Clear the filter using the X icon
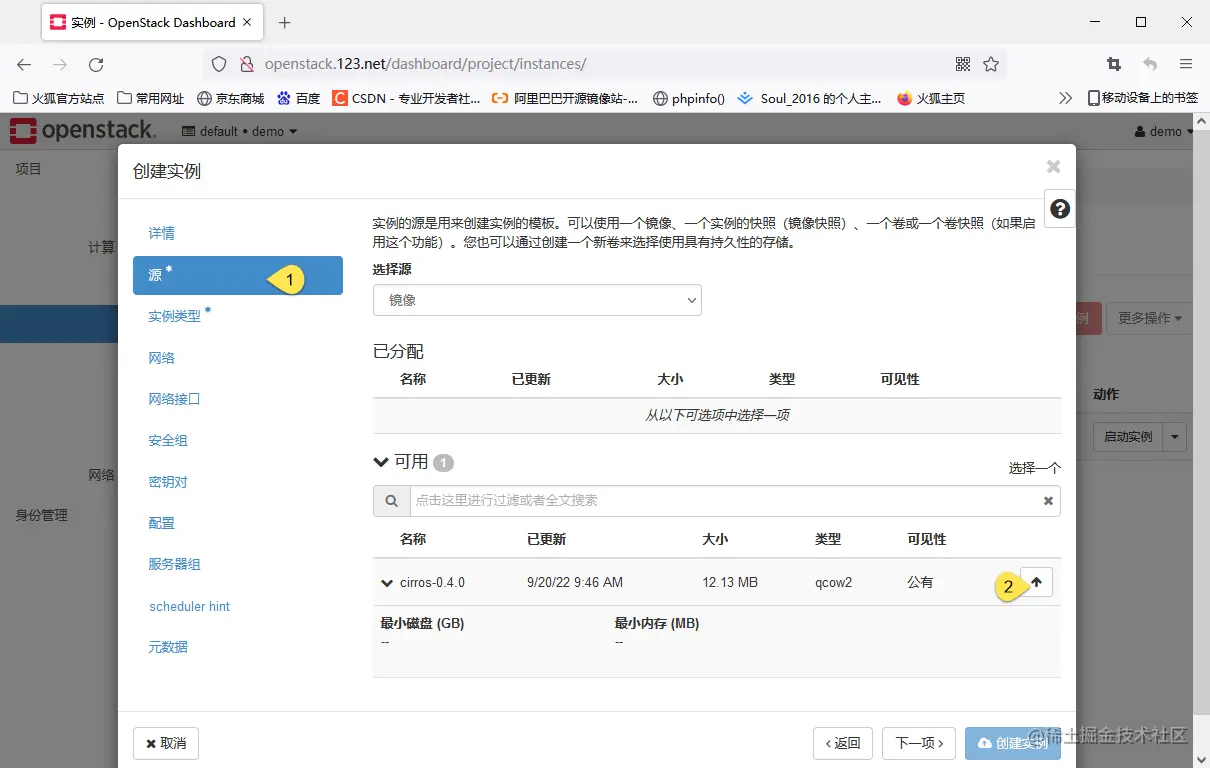1210x768 pixels. [x=1047, y=500]
